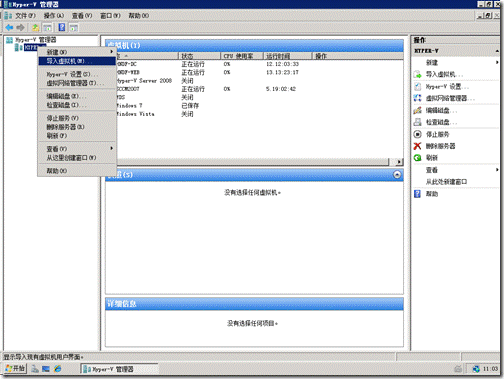504x379 pixels.
Task: Expand 新建 submenu arrow in actions pane
Action: (497, 62)
